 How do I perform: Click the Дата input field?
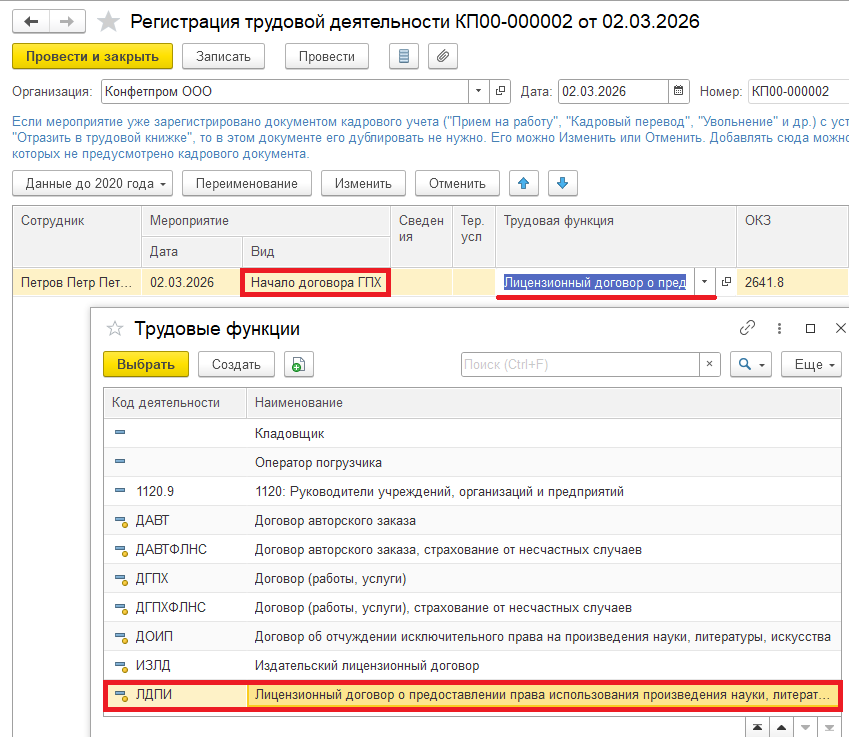pyautogui.click(x=613, y=91)
